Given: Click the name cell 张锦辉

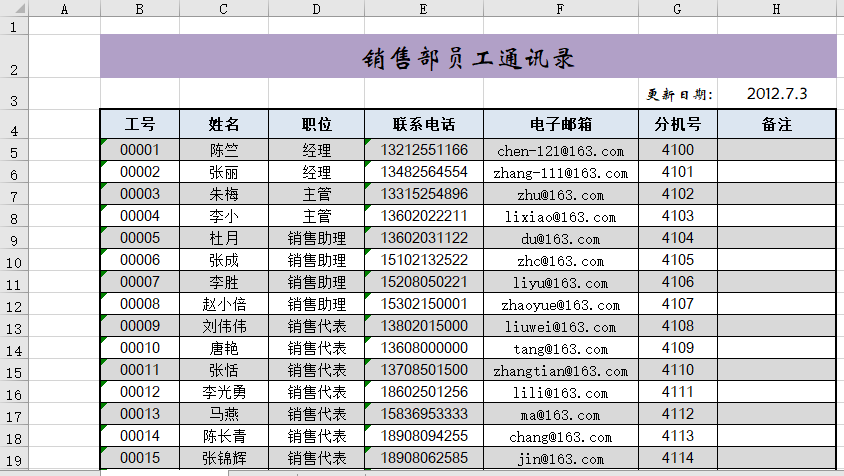Looking at the screenshot, I should [x=224, y=458].
